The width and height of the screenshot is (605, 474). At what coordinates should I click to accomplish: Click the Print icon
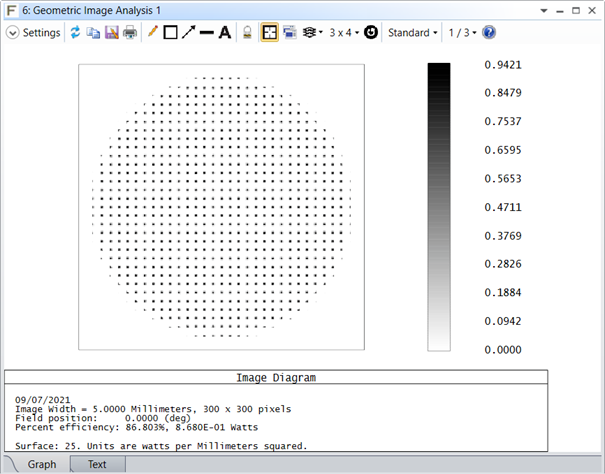point(129,32)
